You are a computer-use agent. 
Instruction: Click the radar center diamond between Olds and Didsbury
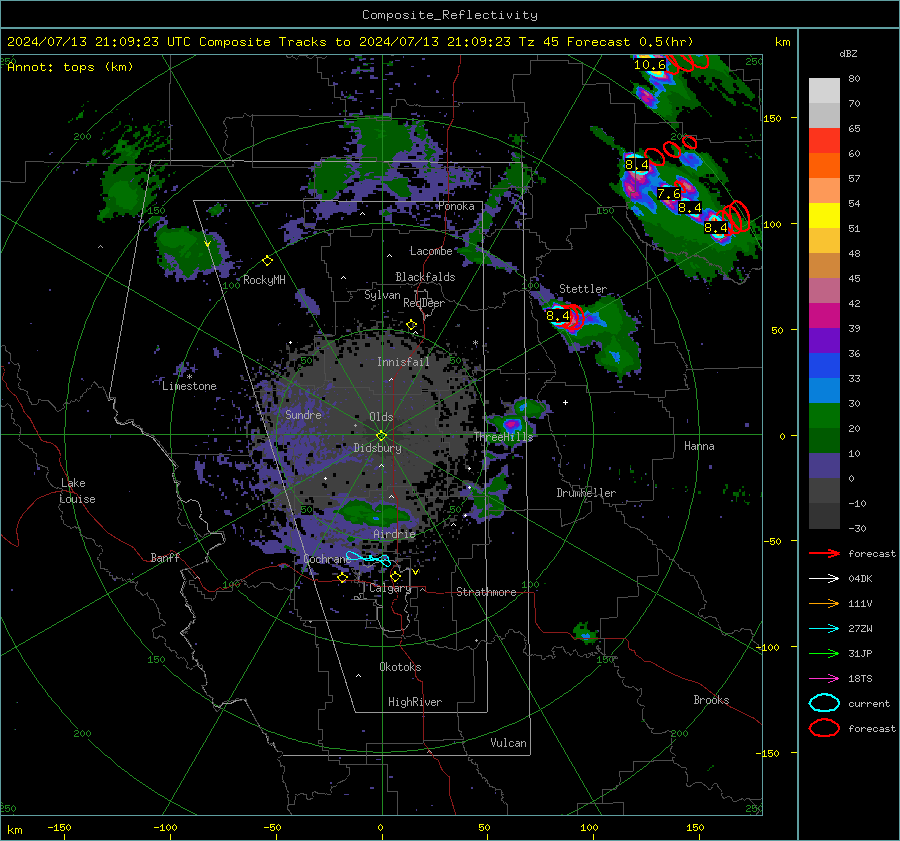[381, 435]
